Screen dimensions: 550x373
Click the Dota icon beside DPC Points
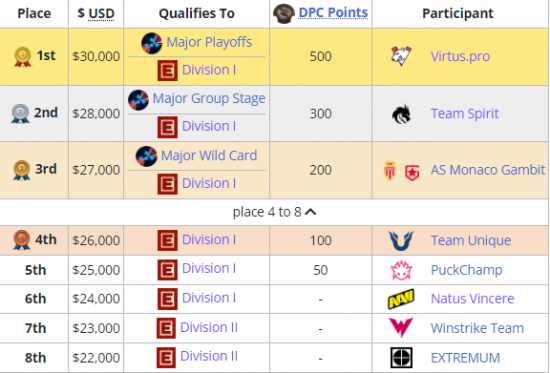pos(283,14)
